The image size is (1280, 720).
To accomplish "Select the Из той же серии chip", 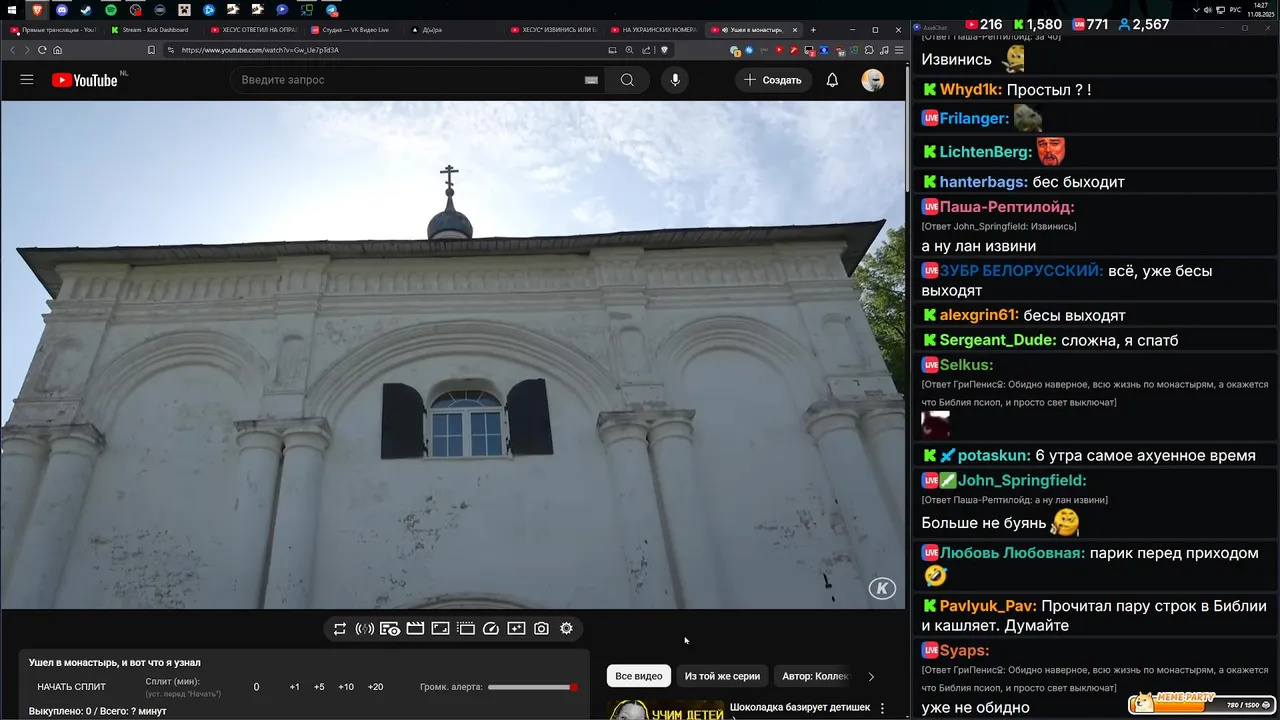I will 722,676.
